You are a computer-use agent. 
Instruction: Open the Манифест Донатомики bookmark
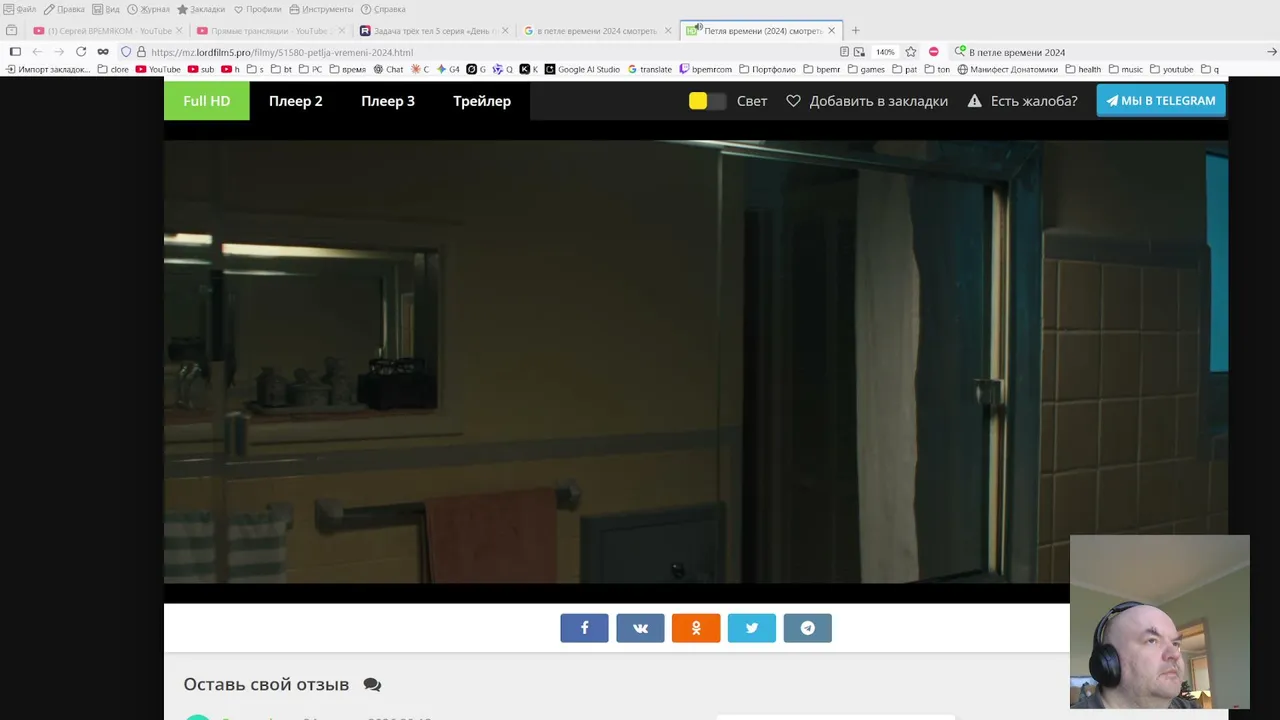pos(1008,70)
